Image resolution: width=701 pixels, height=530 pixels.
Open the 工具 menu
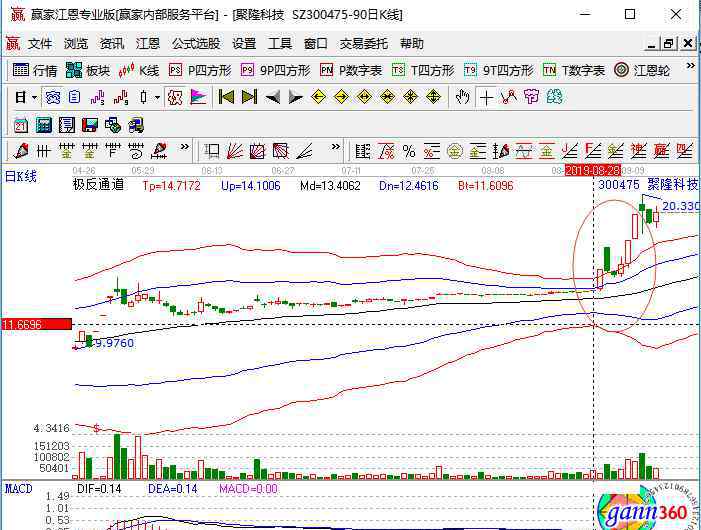(280, 44)
